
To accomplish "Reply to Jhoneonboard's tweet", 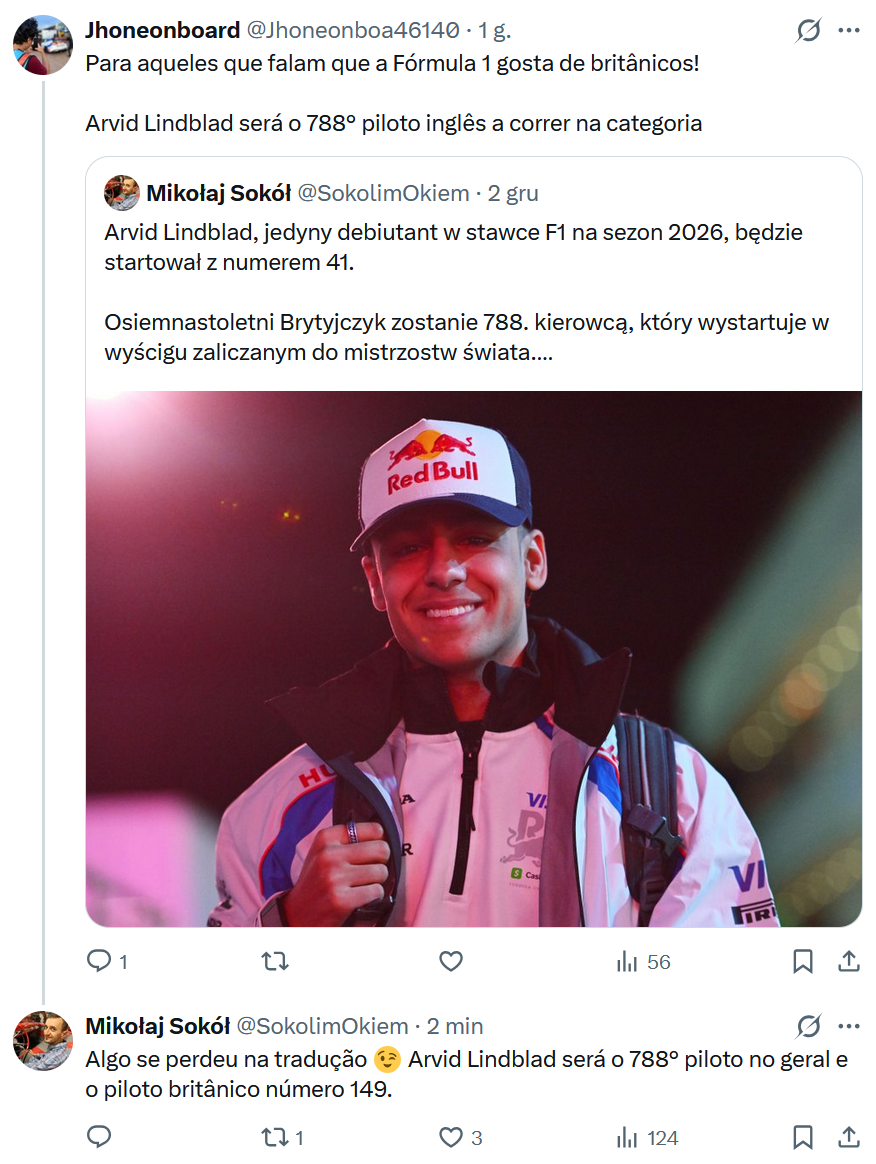I will tap(99, 962).
